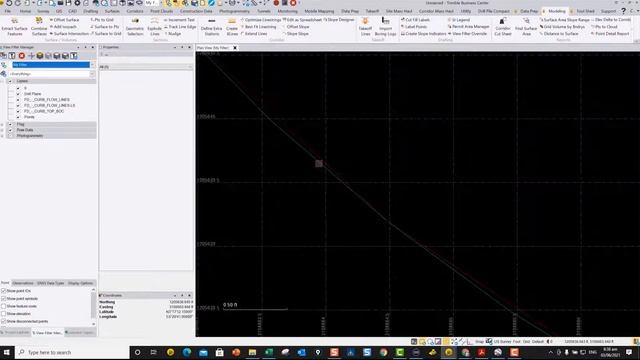Click the Windows Start button
Screen dimensions: 640x360
pos(7,352)
